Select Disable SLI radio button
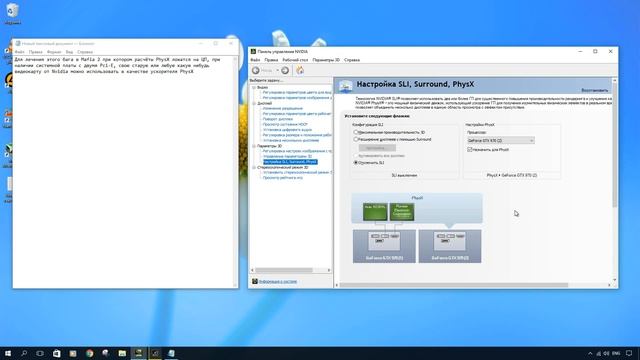Viewport: 640px width, 360px height. click(x=356, y=162)
